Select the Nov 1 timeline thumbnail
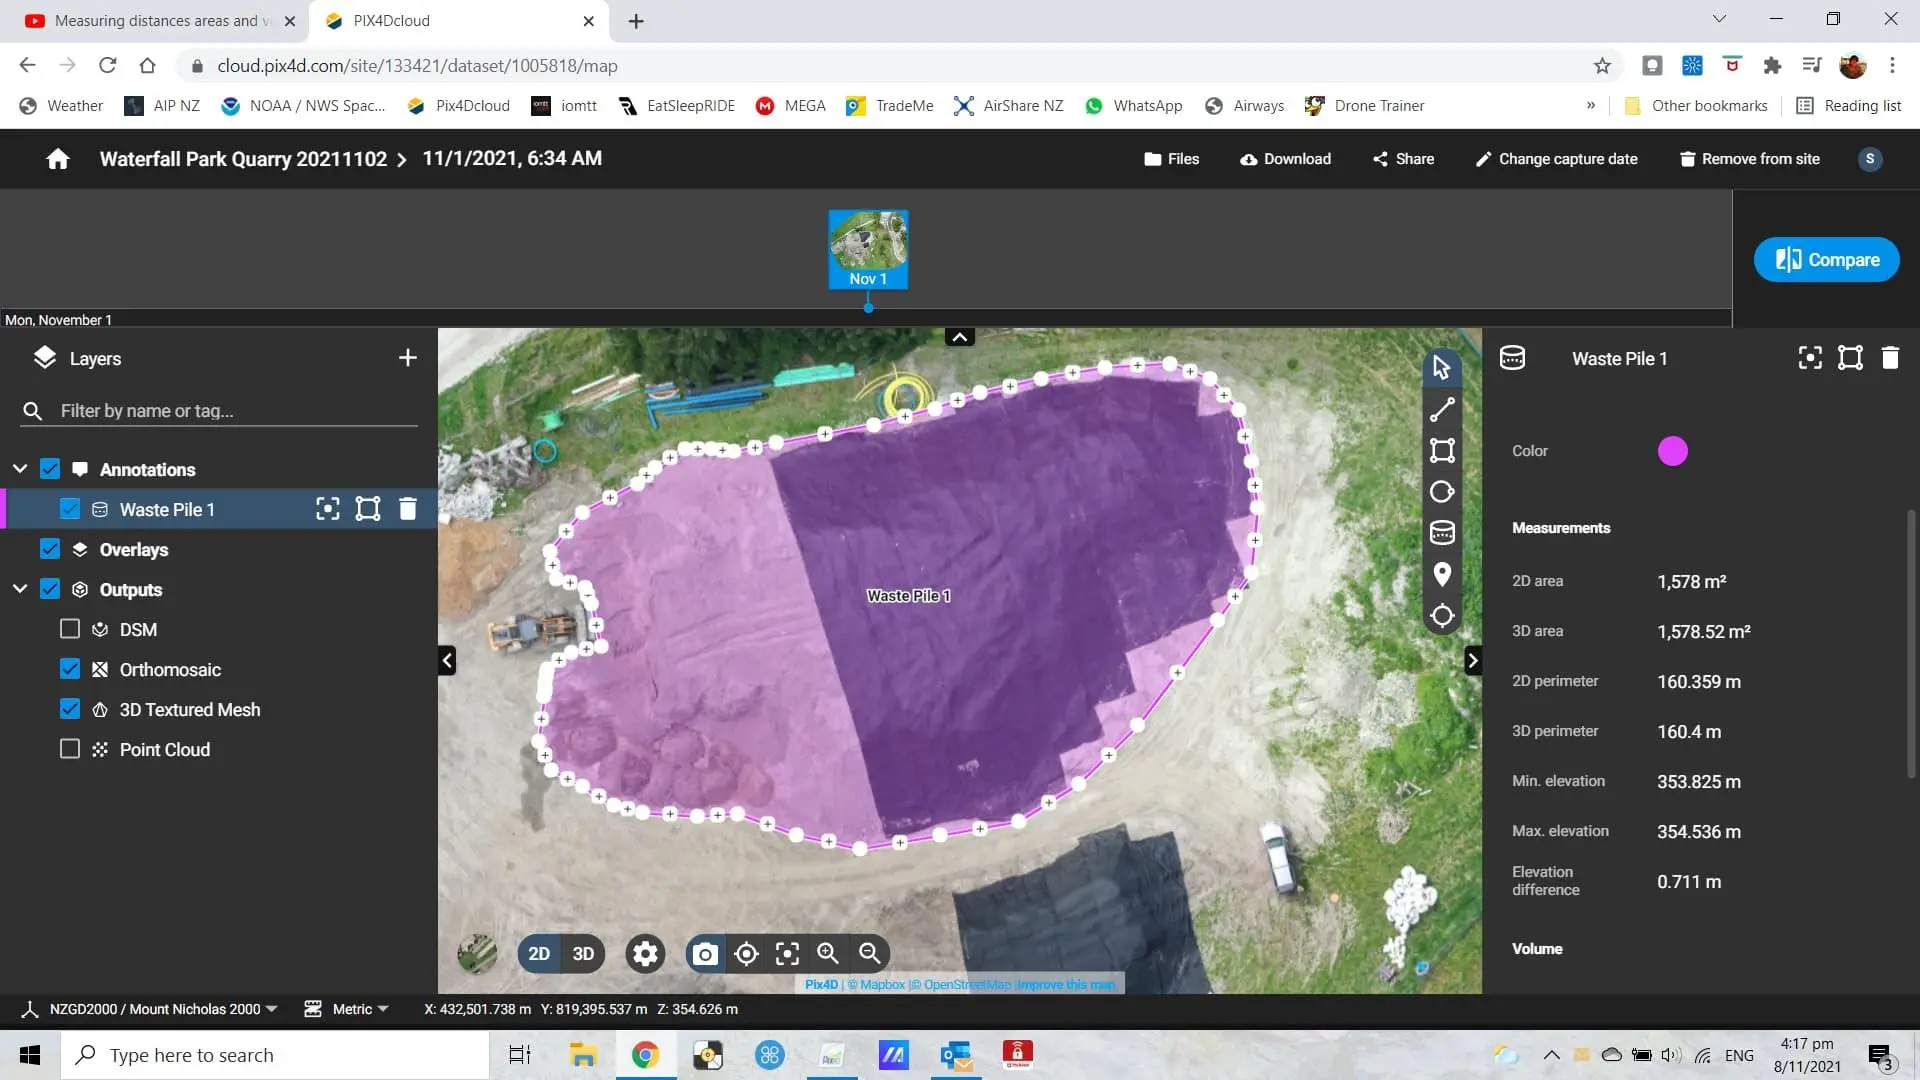This screenshot has height=1080, width=1920. (x=868, y=249)
